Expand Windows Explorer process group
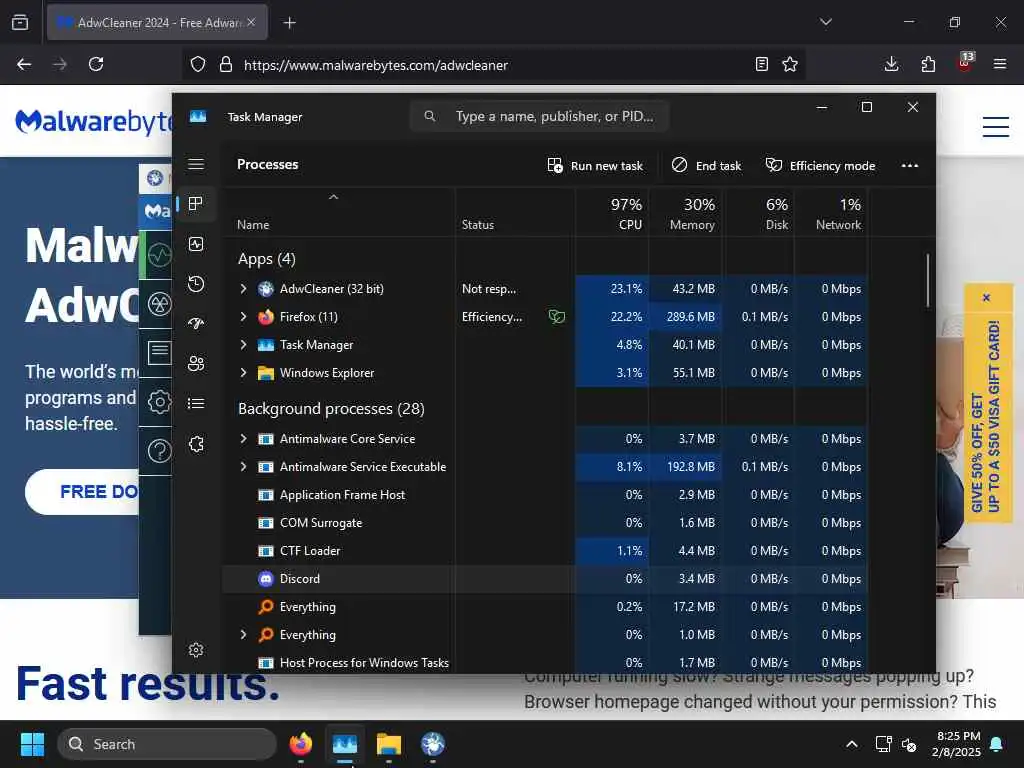 tap(244, 373)
